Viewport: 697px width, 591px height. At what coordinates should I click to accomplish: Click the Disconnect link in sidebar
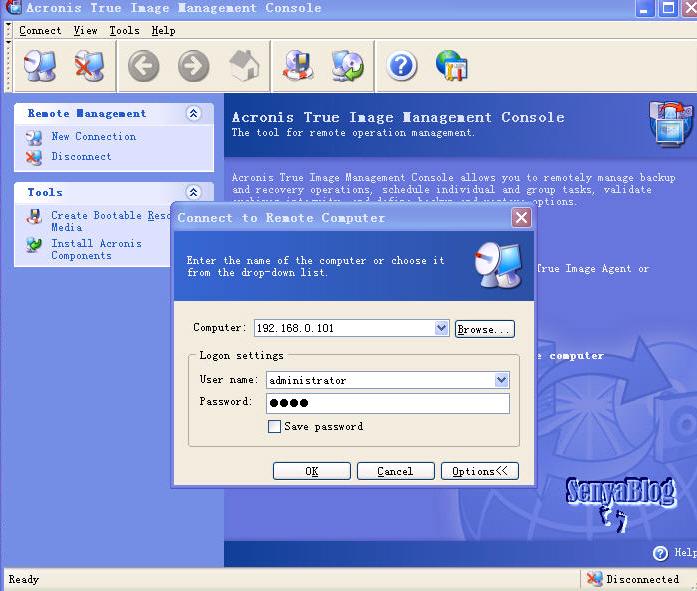tap(81, 156)
